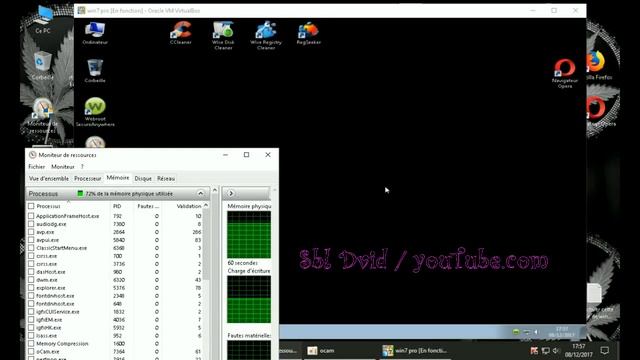The height and width of the screenshot is (360, 640).
Task: Check audiodg.exe process checkbox
Action: [31, 224]
